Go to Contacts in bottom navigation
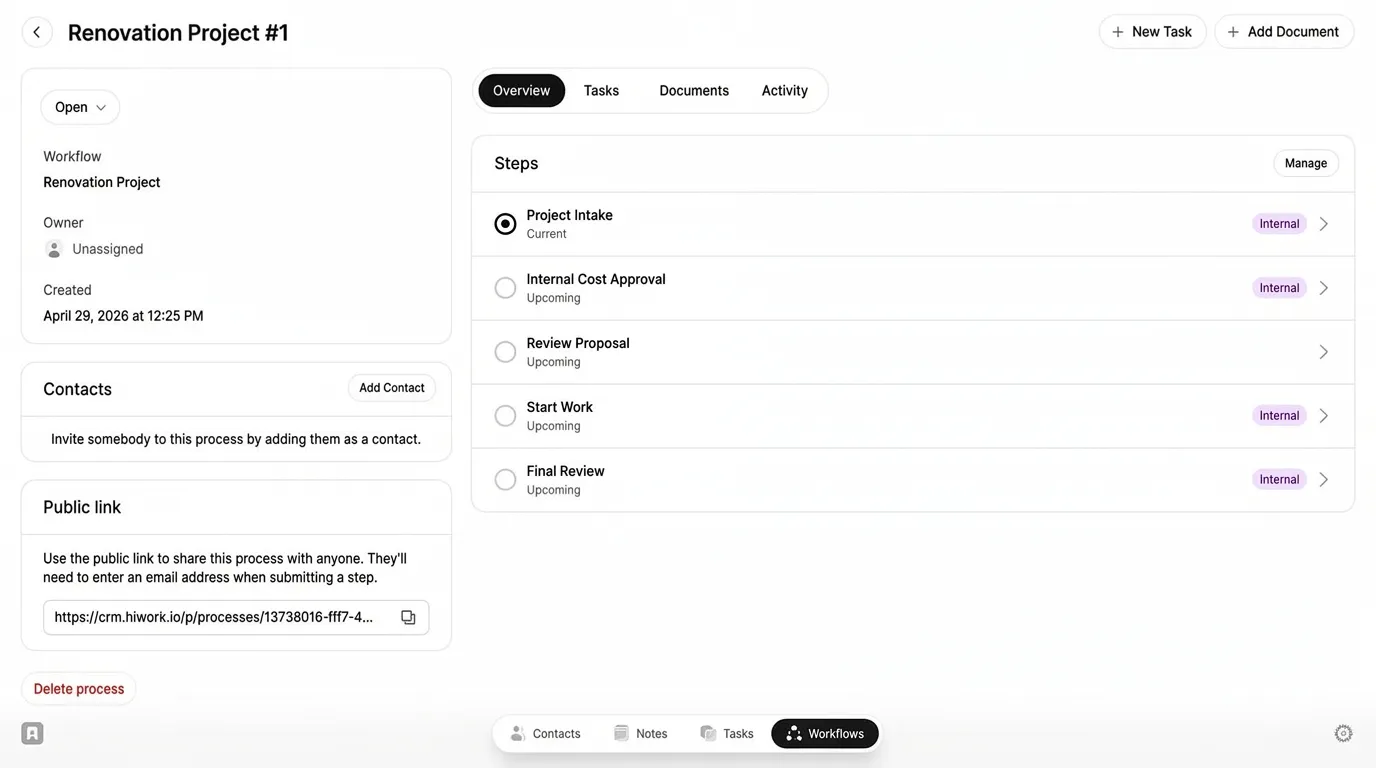The height and width of the screenshot is (768, 1376). pos(545,733)
